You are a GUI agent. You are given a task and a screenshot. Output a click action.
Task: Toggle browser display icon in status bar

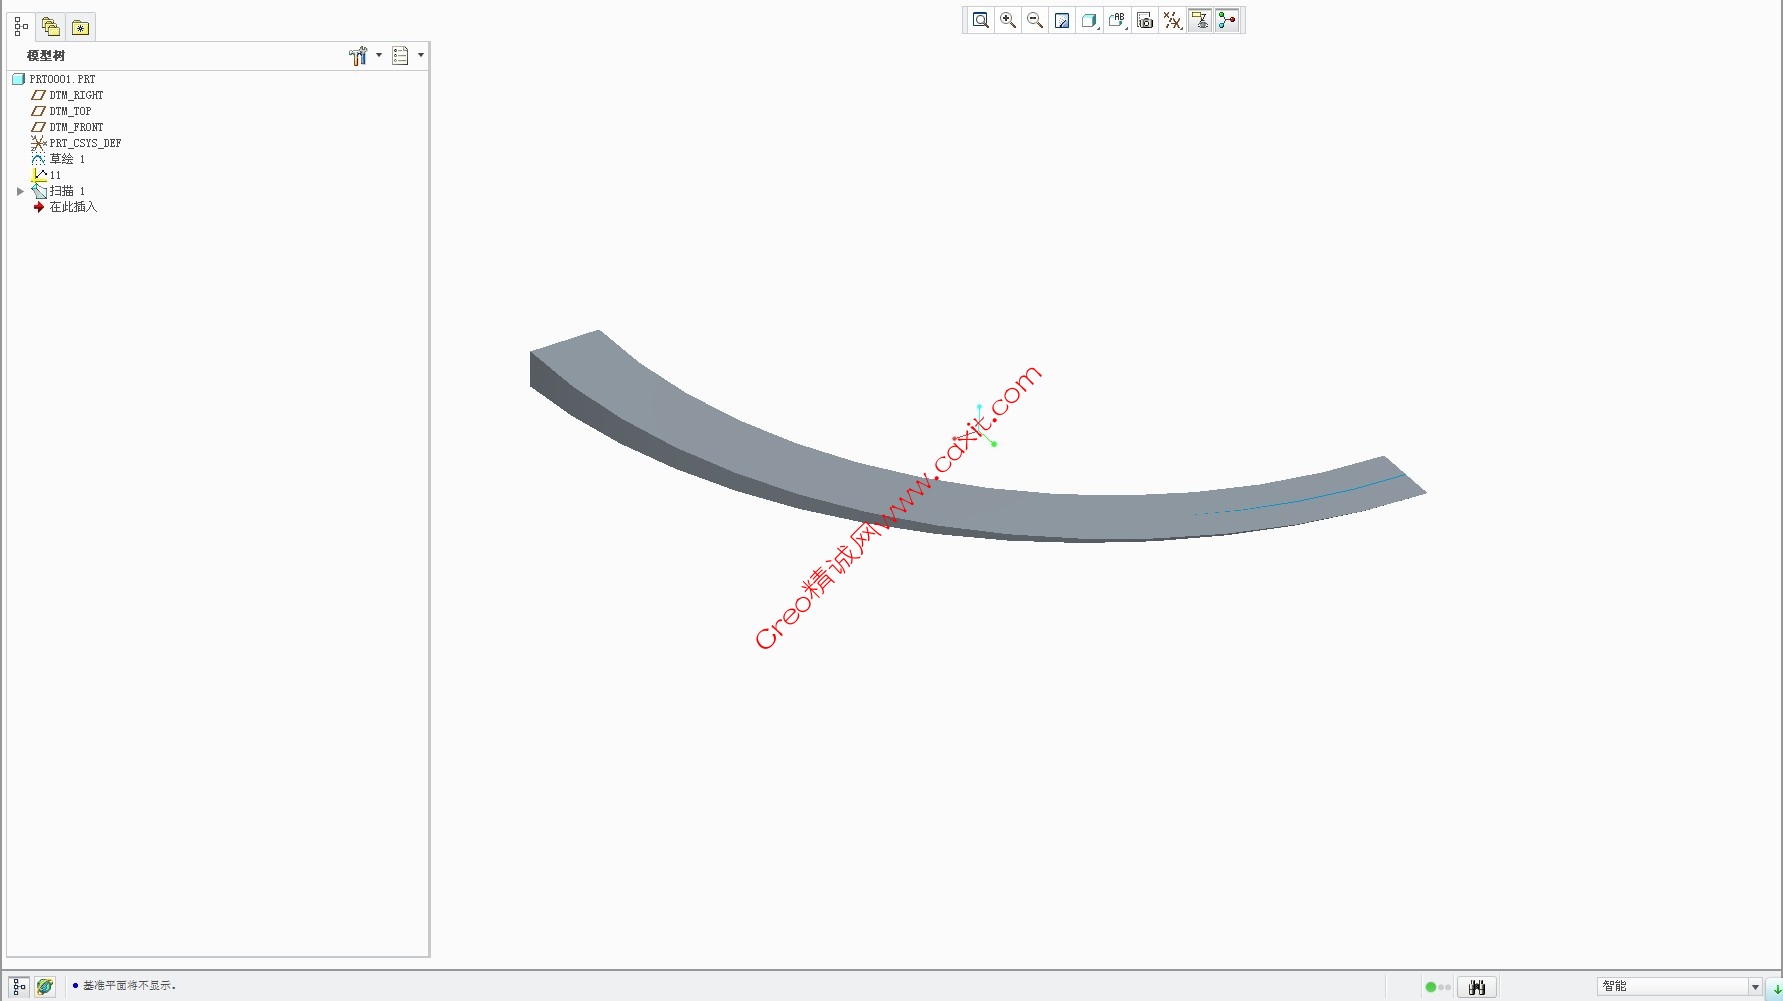[45, 987]
